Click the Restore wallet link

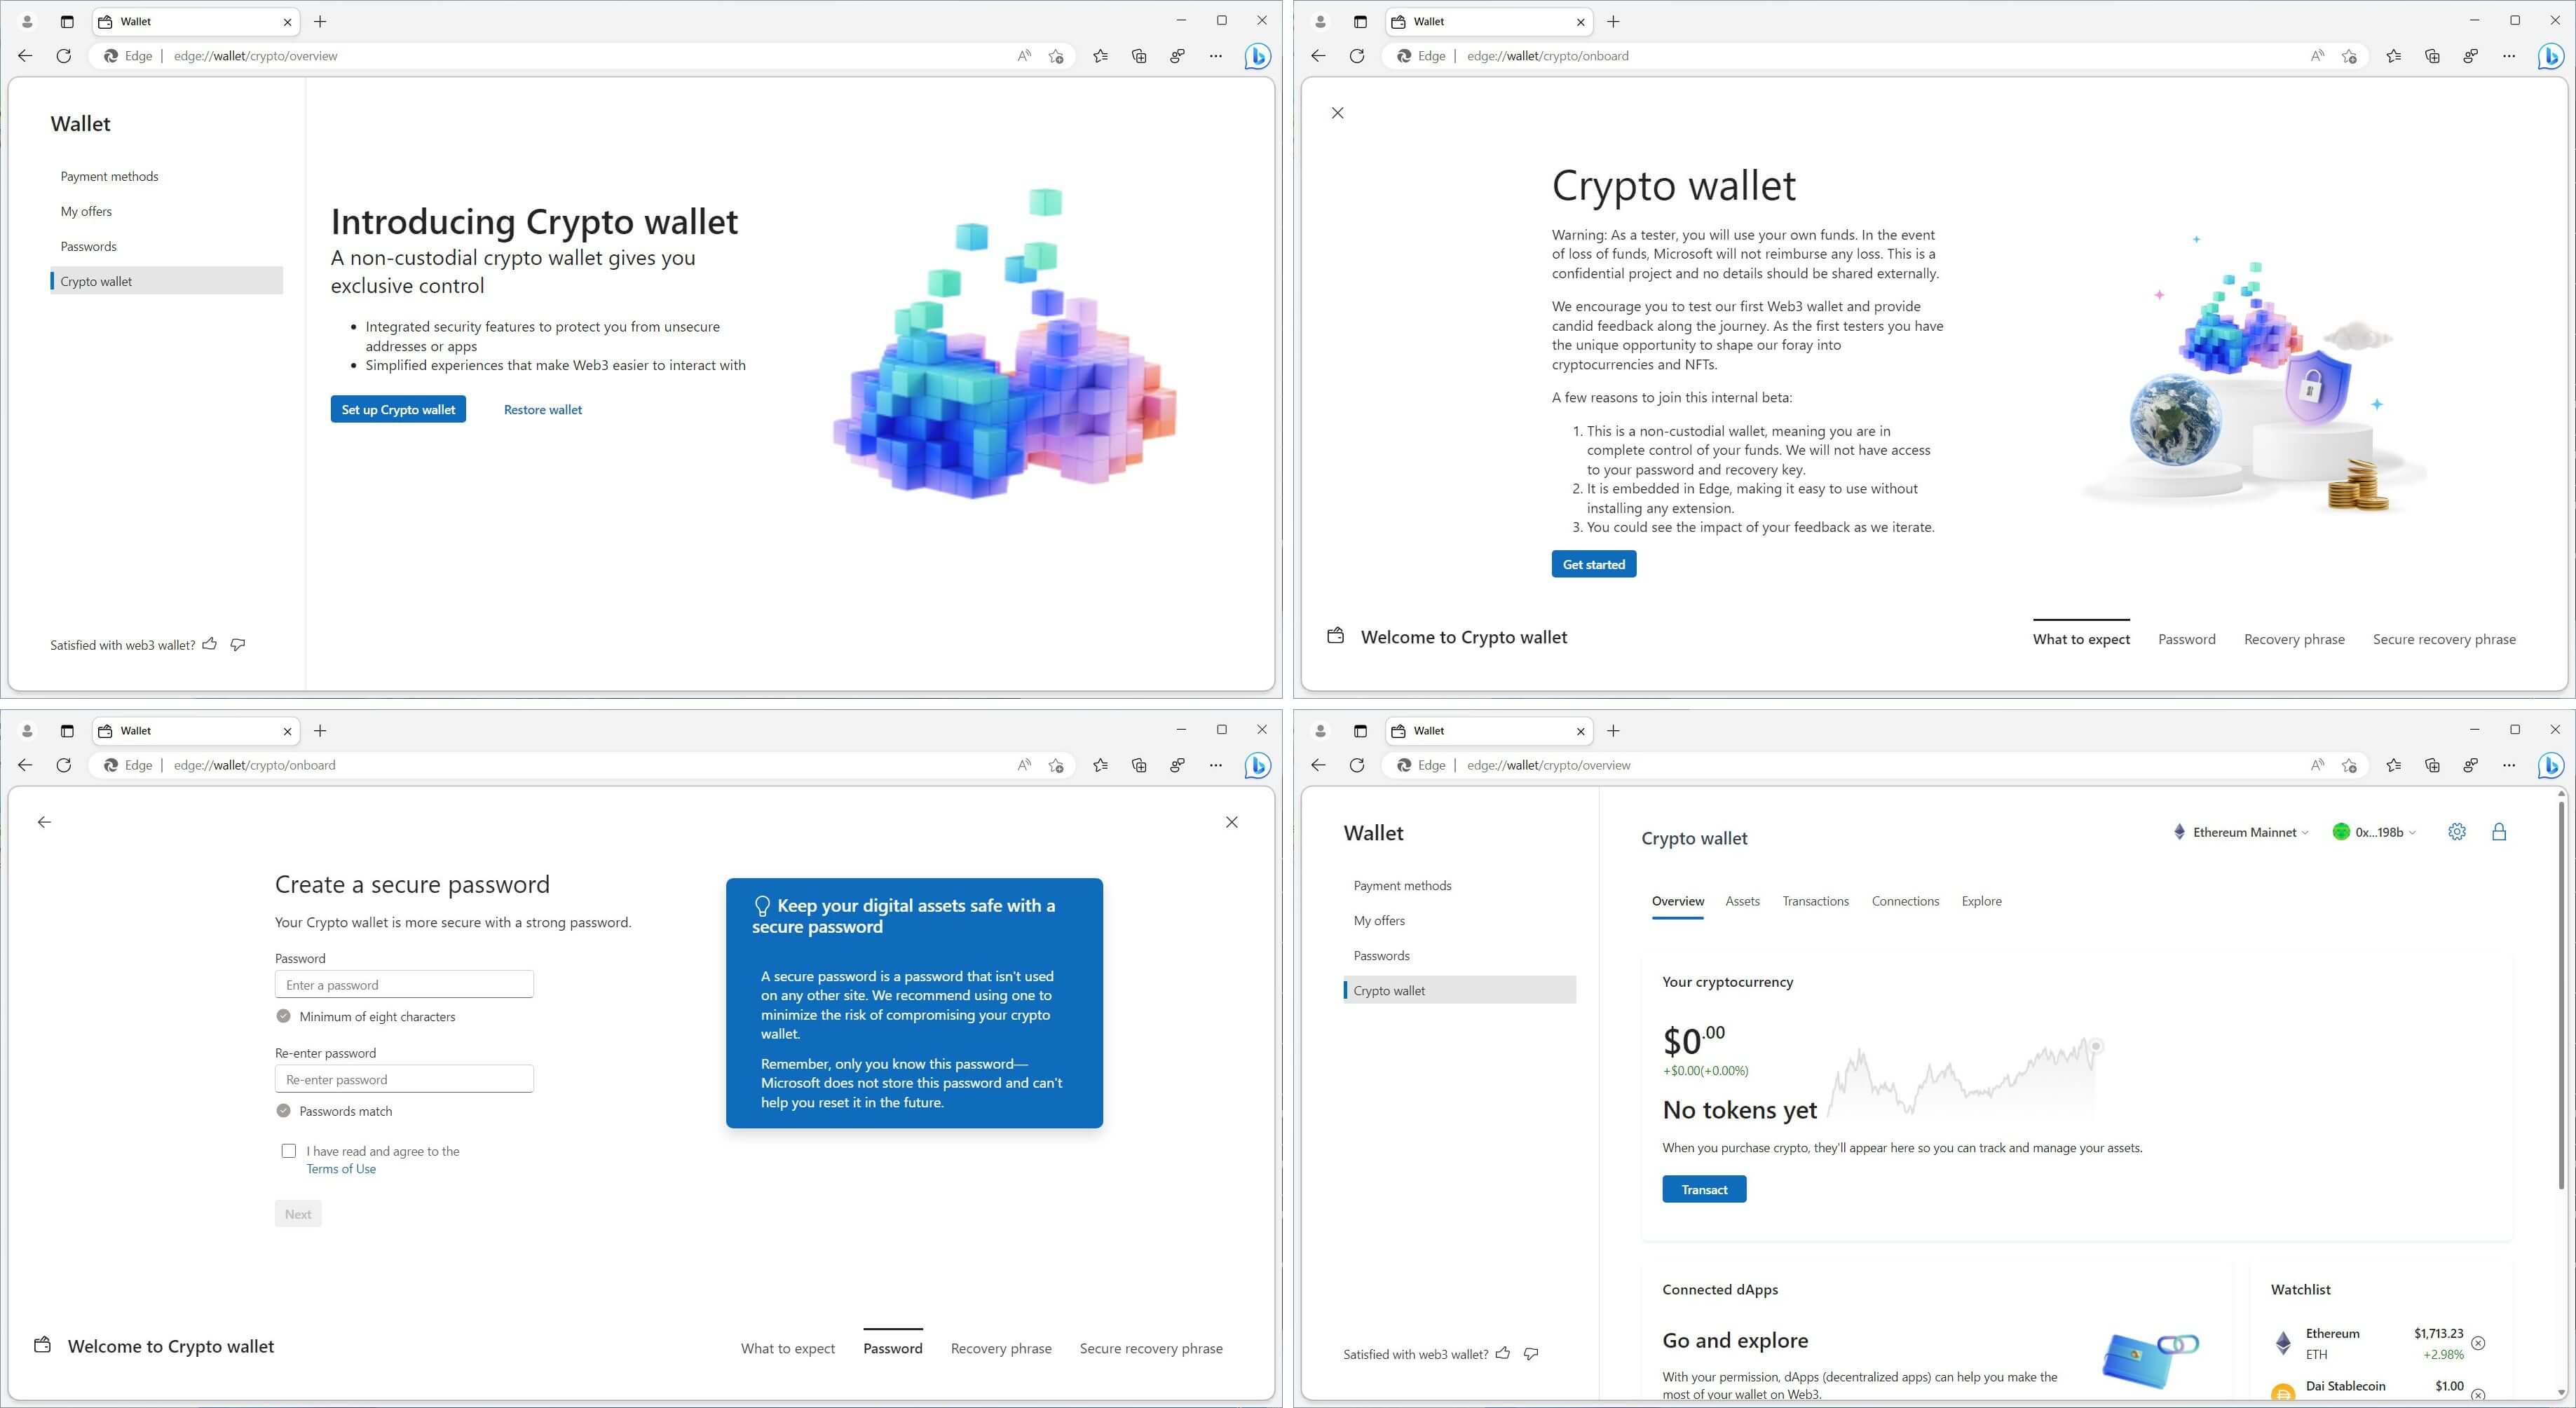coord(543,409)
